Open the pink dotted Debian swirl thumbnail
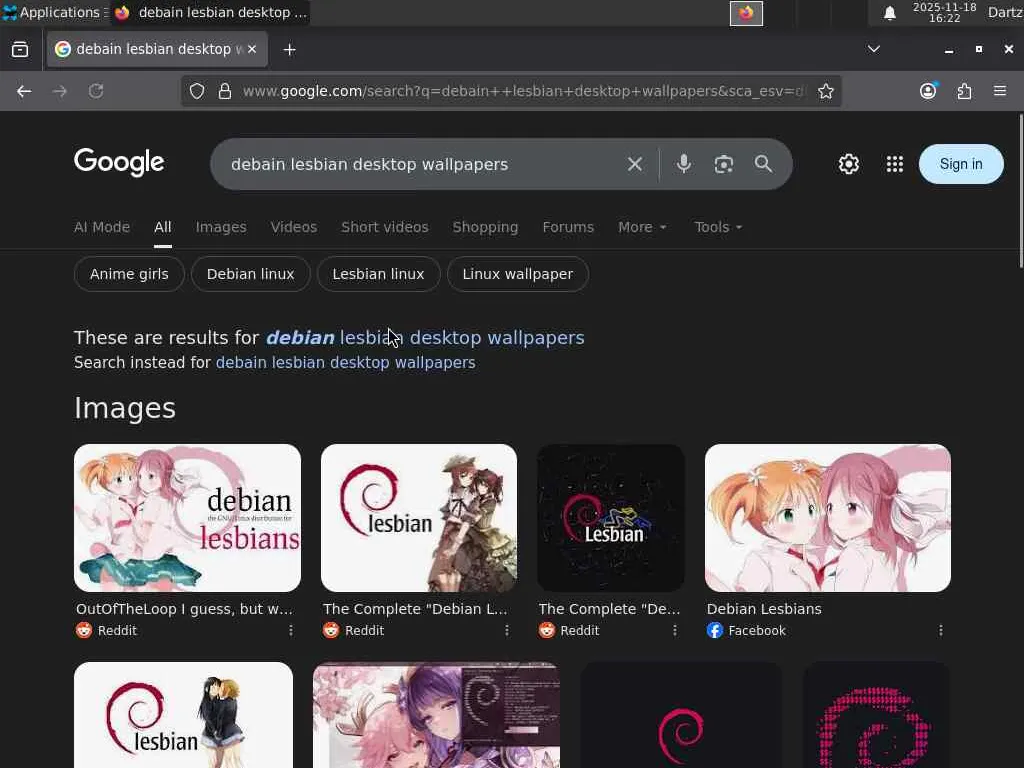Image resolution: width=1024 pixels, height=768 pixels. pos(876,715)
